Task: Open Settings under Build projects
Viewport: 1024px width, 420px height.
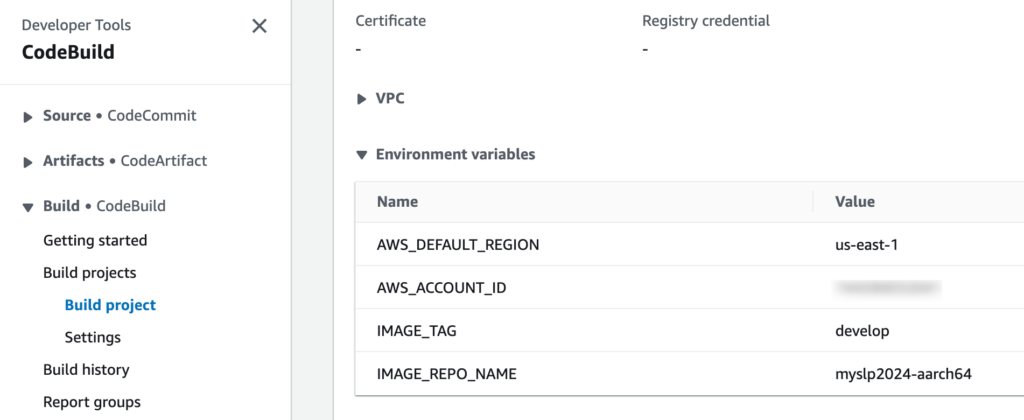Action: click(x=93, y=337)
